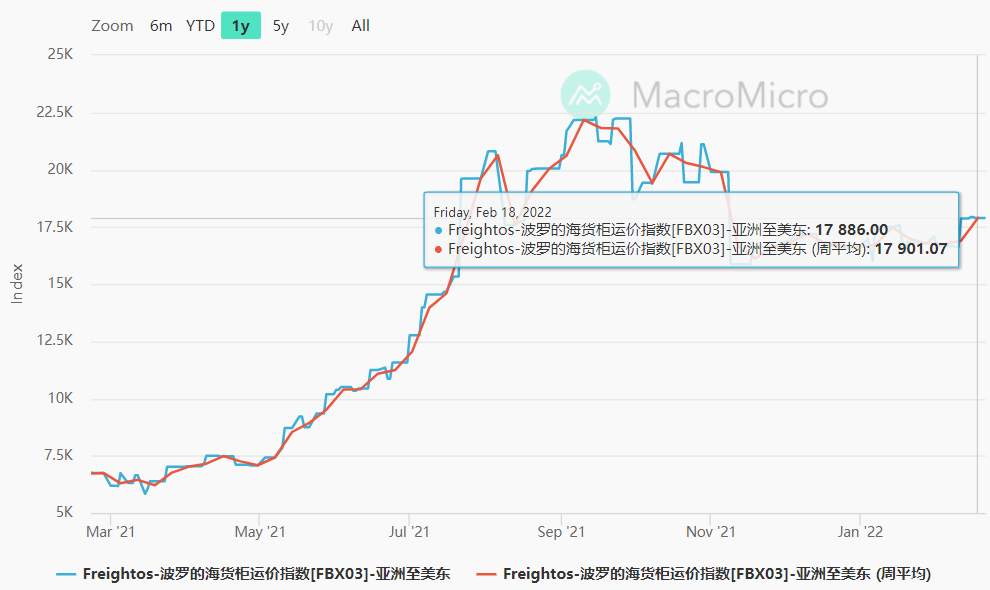Select the 5y zoom range

tap(280, 26)
